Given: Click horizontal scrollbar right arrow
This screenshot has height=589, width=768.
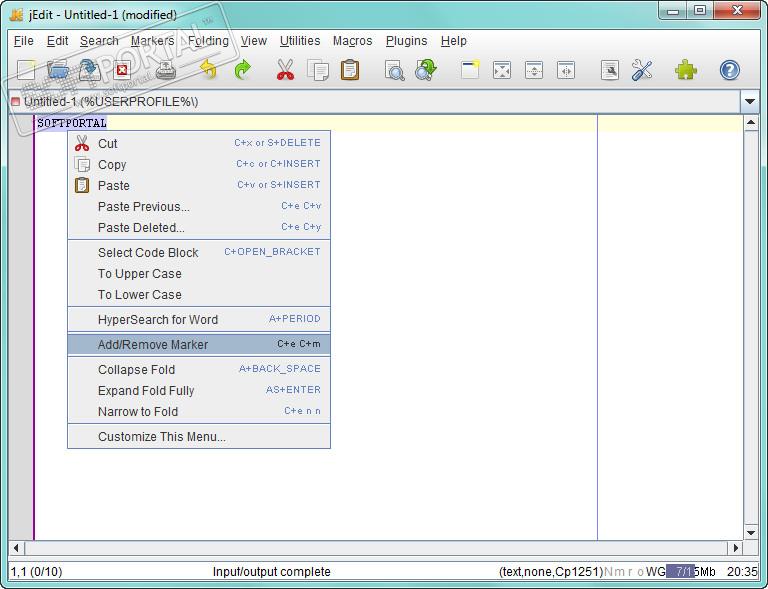Looking at the screenshot, I should click(x=736, y=548).
